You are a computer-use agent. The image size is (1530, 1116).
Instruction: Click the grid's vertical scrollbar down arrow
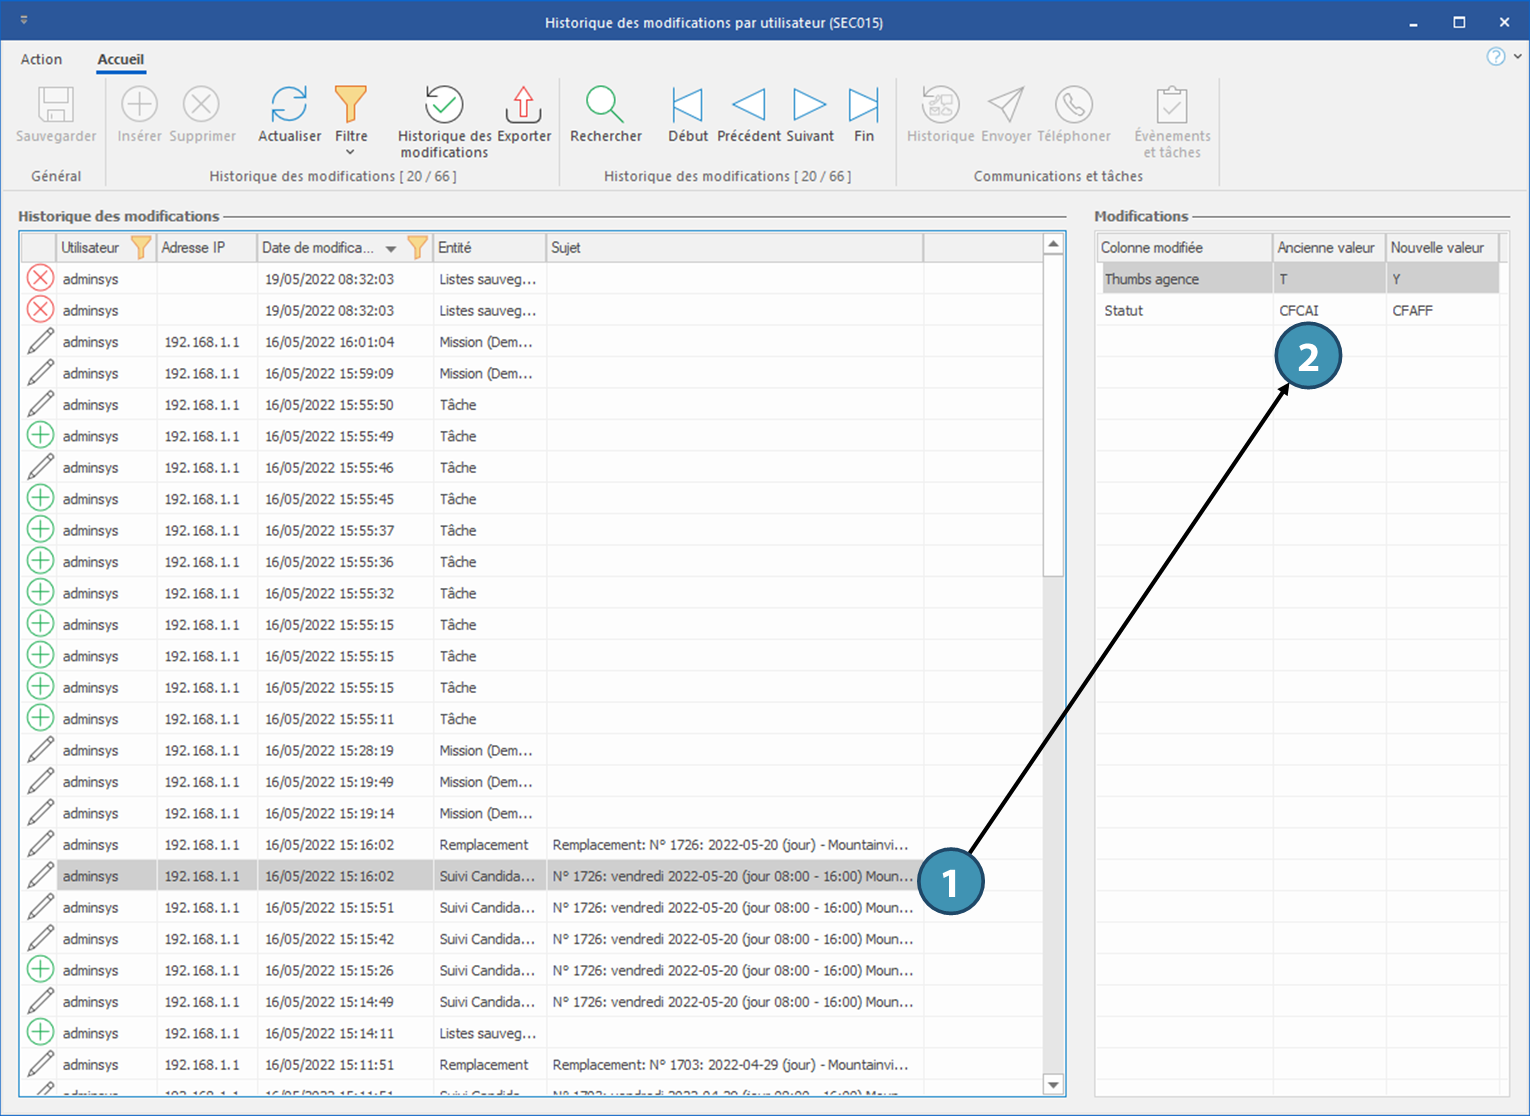coord(1053,1084)
